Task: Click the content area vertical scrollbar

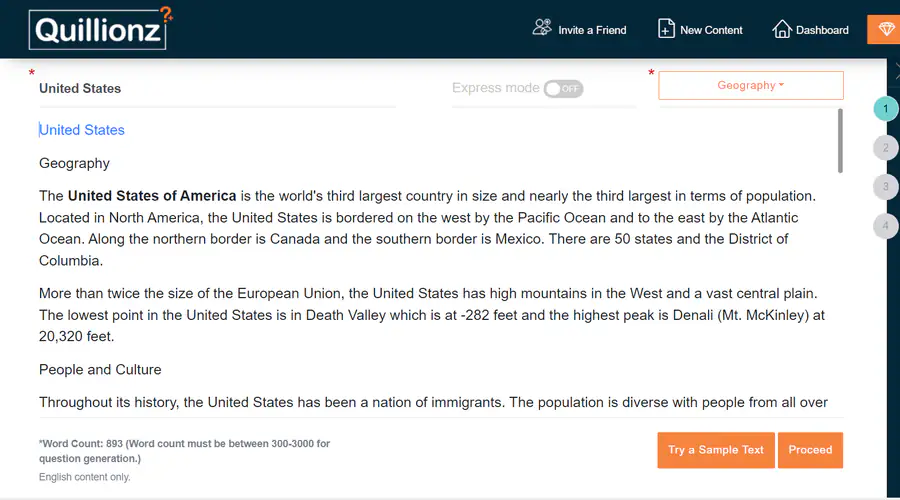Action: tap(840, 141)
